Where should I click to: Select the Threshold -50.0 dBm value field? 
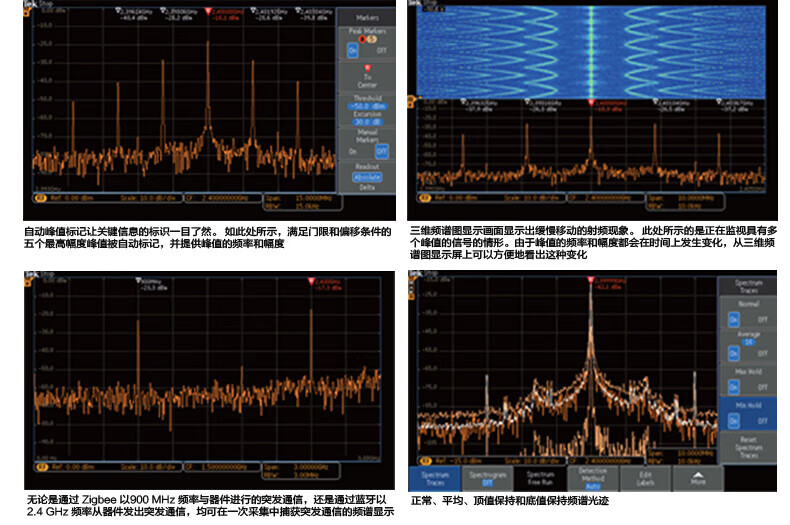(366, 105)
